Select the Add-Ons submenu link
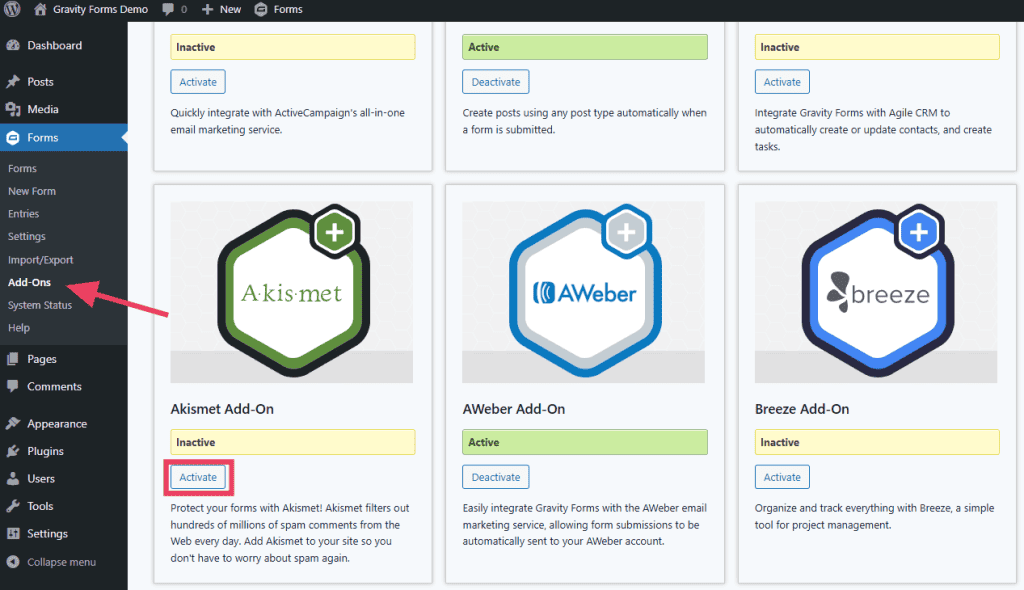This screenshot has height=590, width=1024. click(29, 282)
